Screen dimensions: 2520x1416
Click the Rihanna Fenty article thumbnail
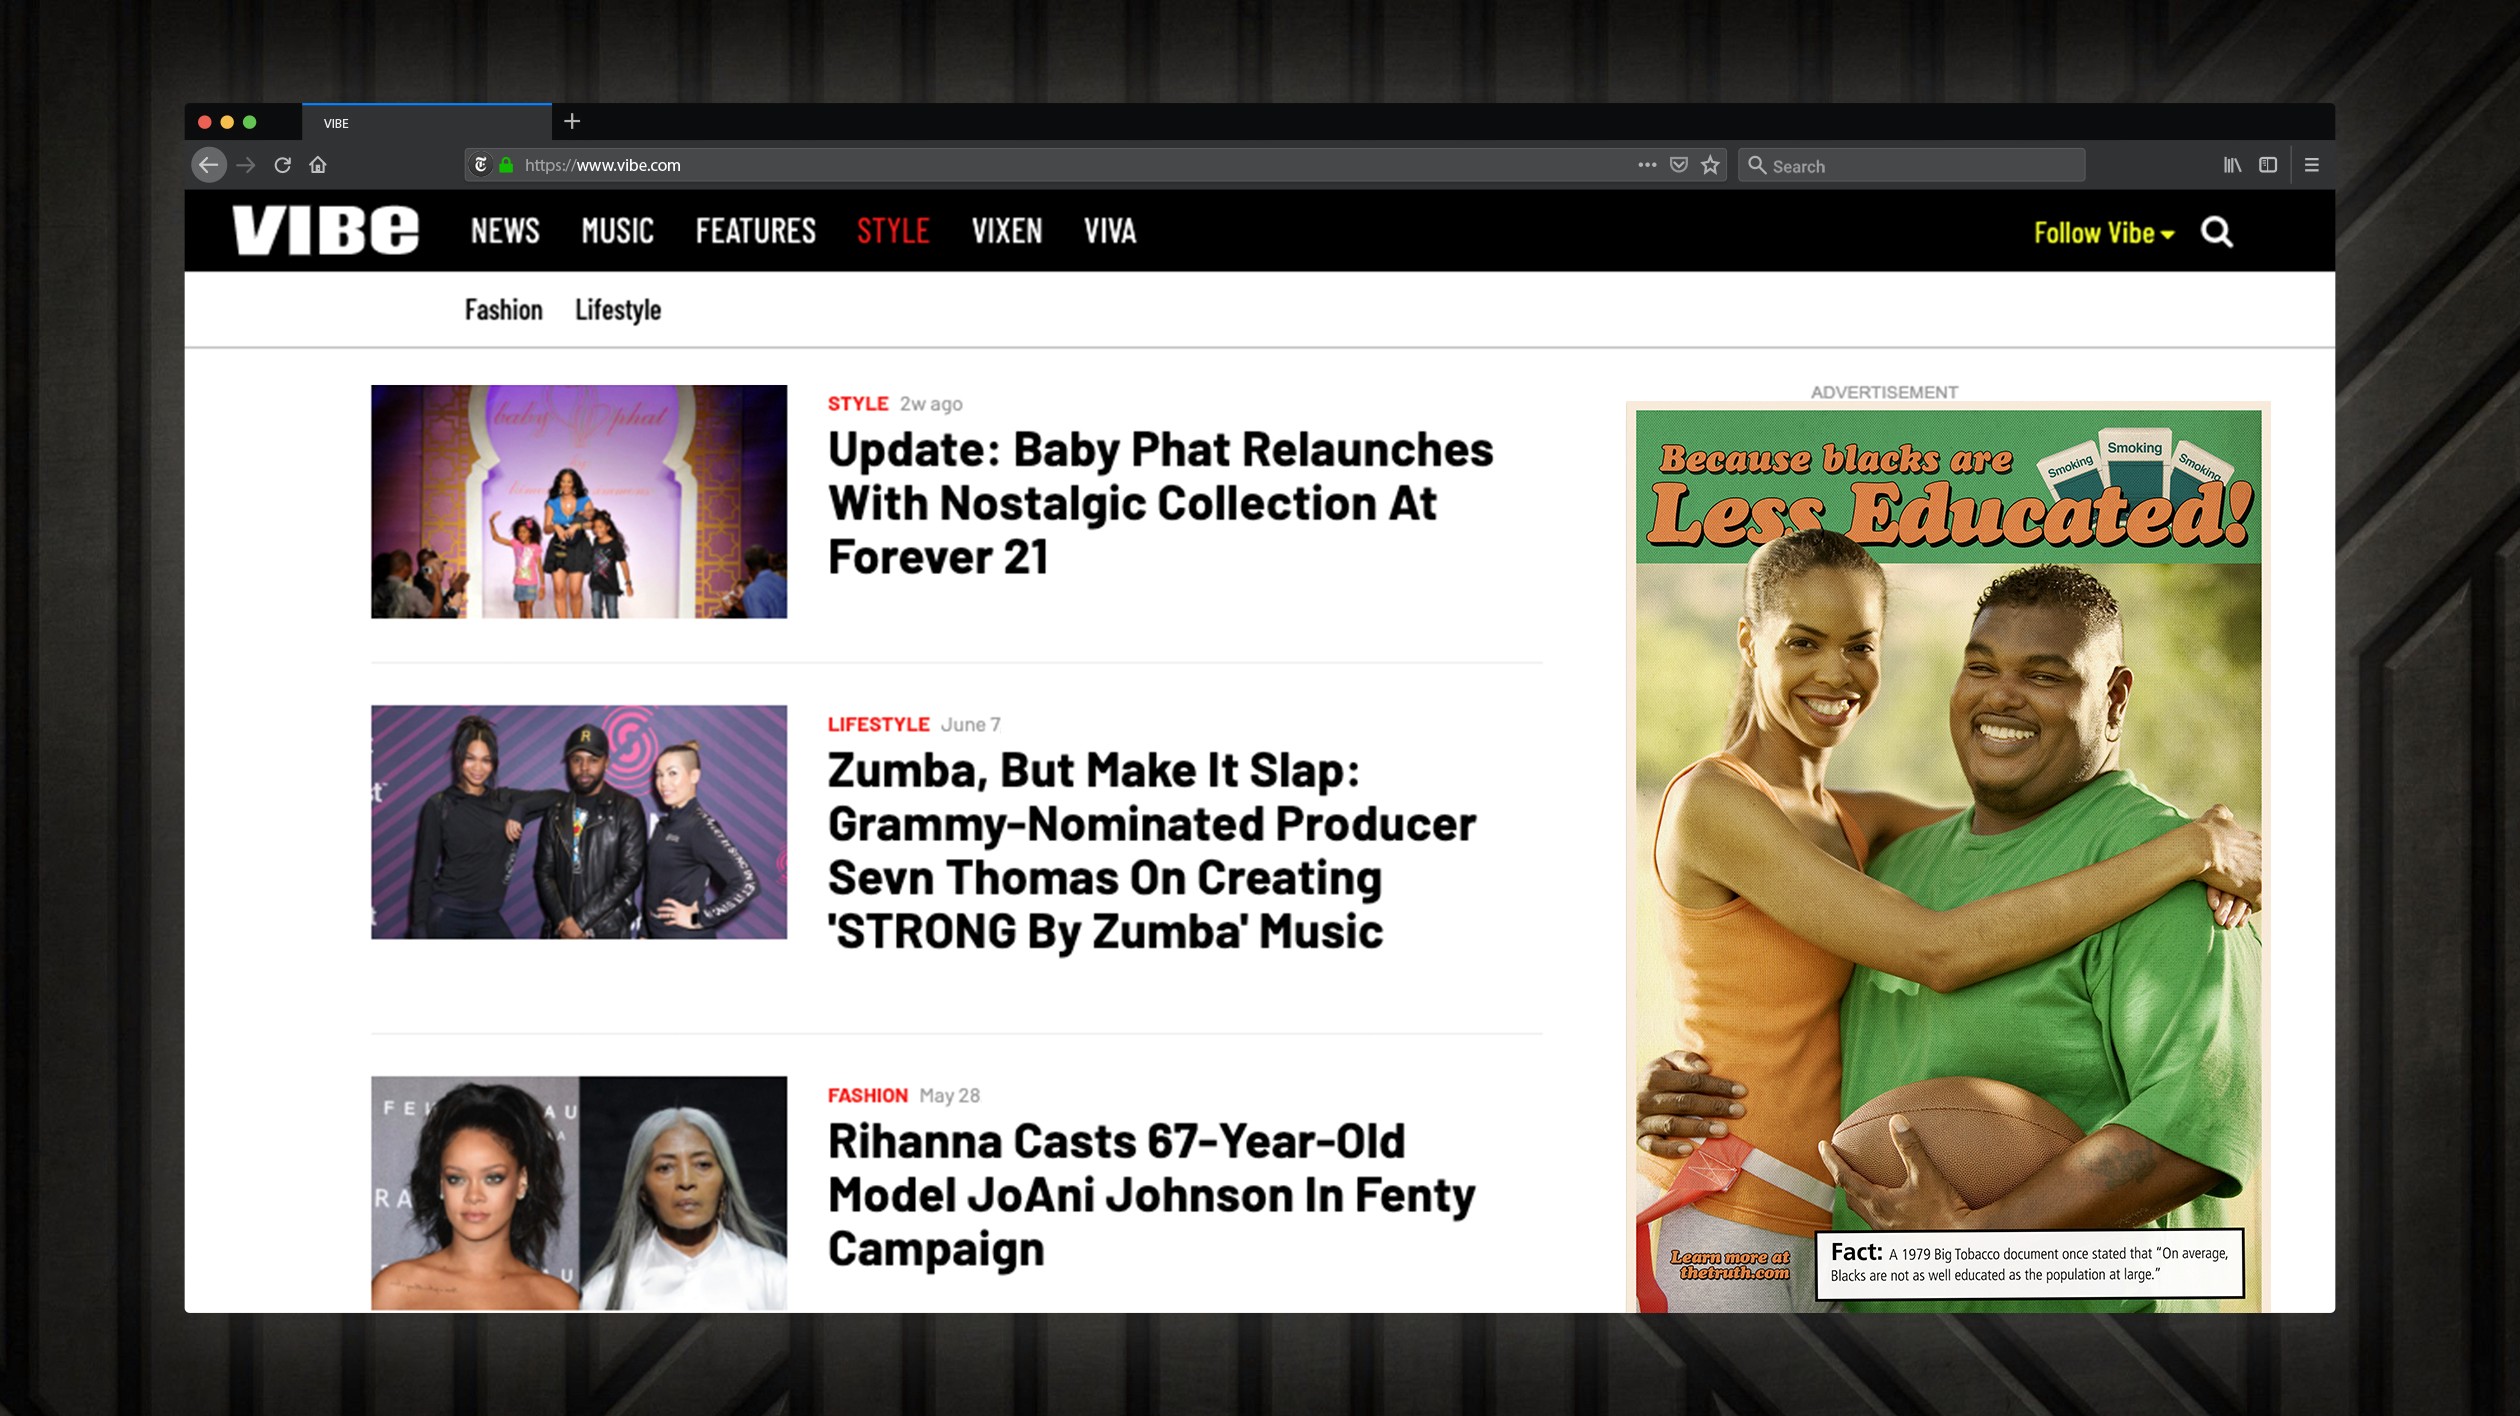578,1192
